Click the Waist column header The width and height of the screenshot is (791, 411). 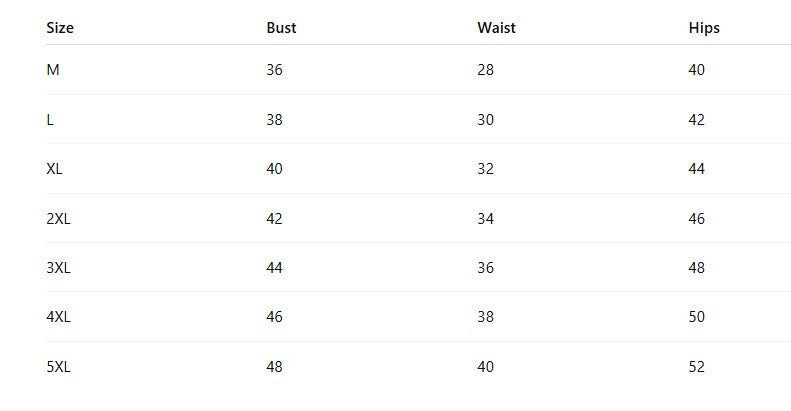click(x=496, y=28)
